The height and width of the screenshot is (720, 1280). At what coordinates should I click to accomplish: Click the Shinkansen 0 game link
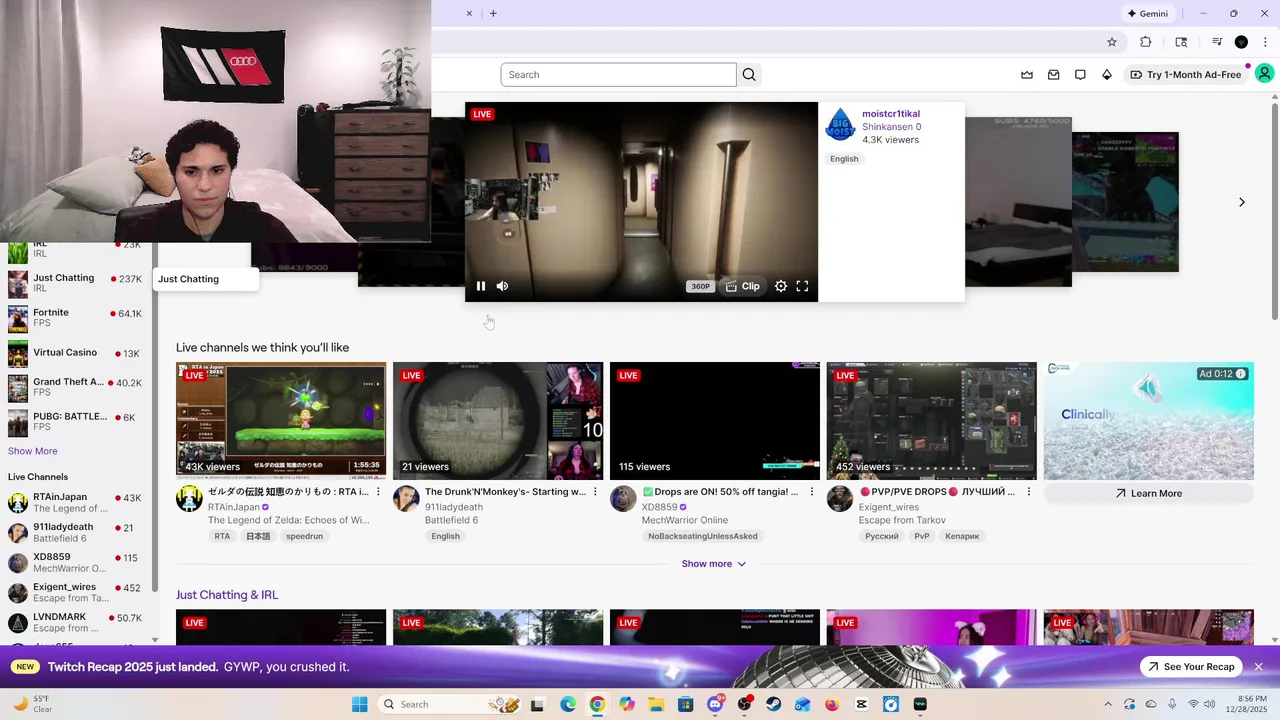pos(891,127)
